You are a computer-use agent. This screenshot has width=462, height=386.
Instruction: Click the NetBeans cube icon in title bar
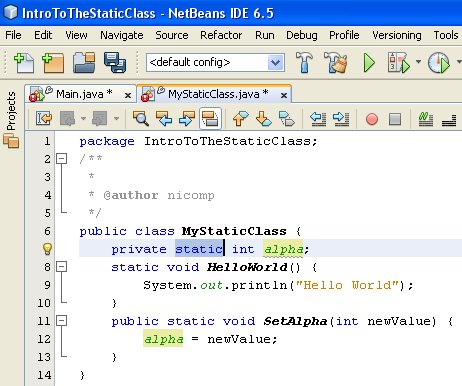pos(10,13)
